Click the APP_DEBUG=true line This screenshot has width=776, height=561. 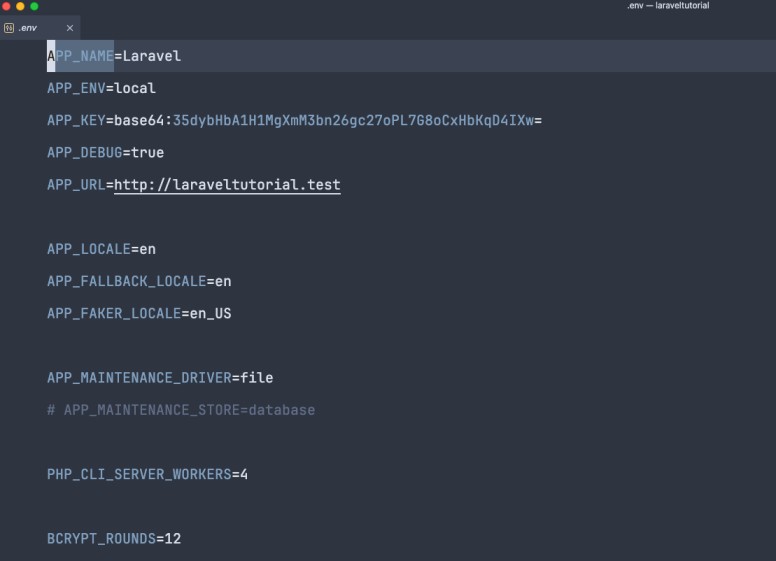[x=105, y=152]
